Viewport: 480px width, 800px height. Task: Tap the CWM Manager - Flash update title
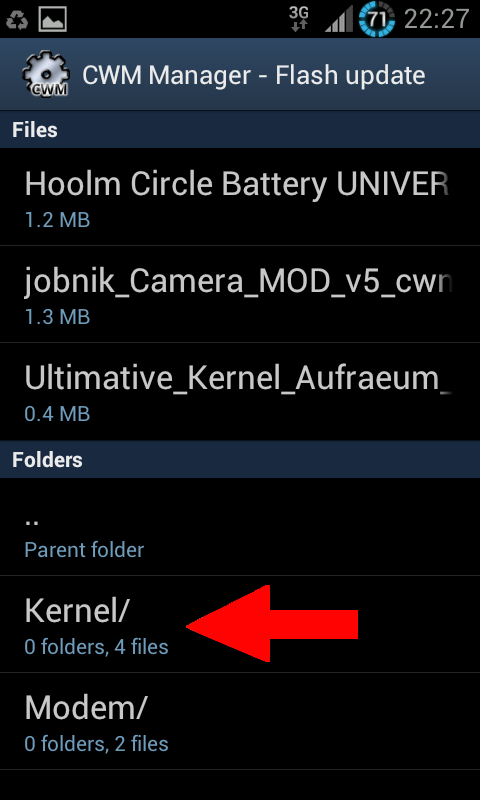[254, 76]
